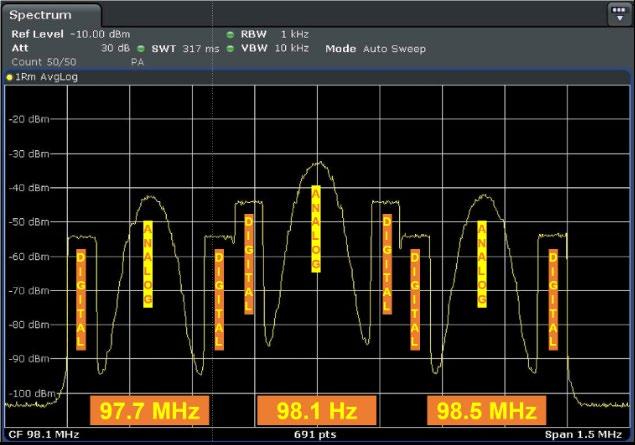Screen dimensions: 635x445
Task: Select the center yellow ANALOG marker
Action: coord(316,229)
